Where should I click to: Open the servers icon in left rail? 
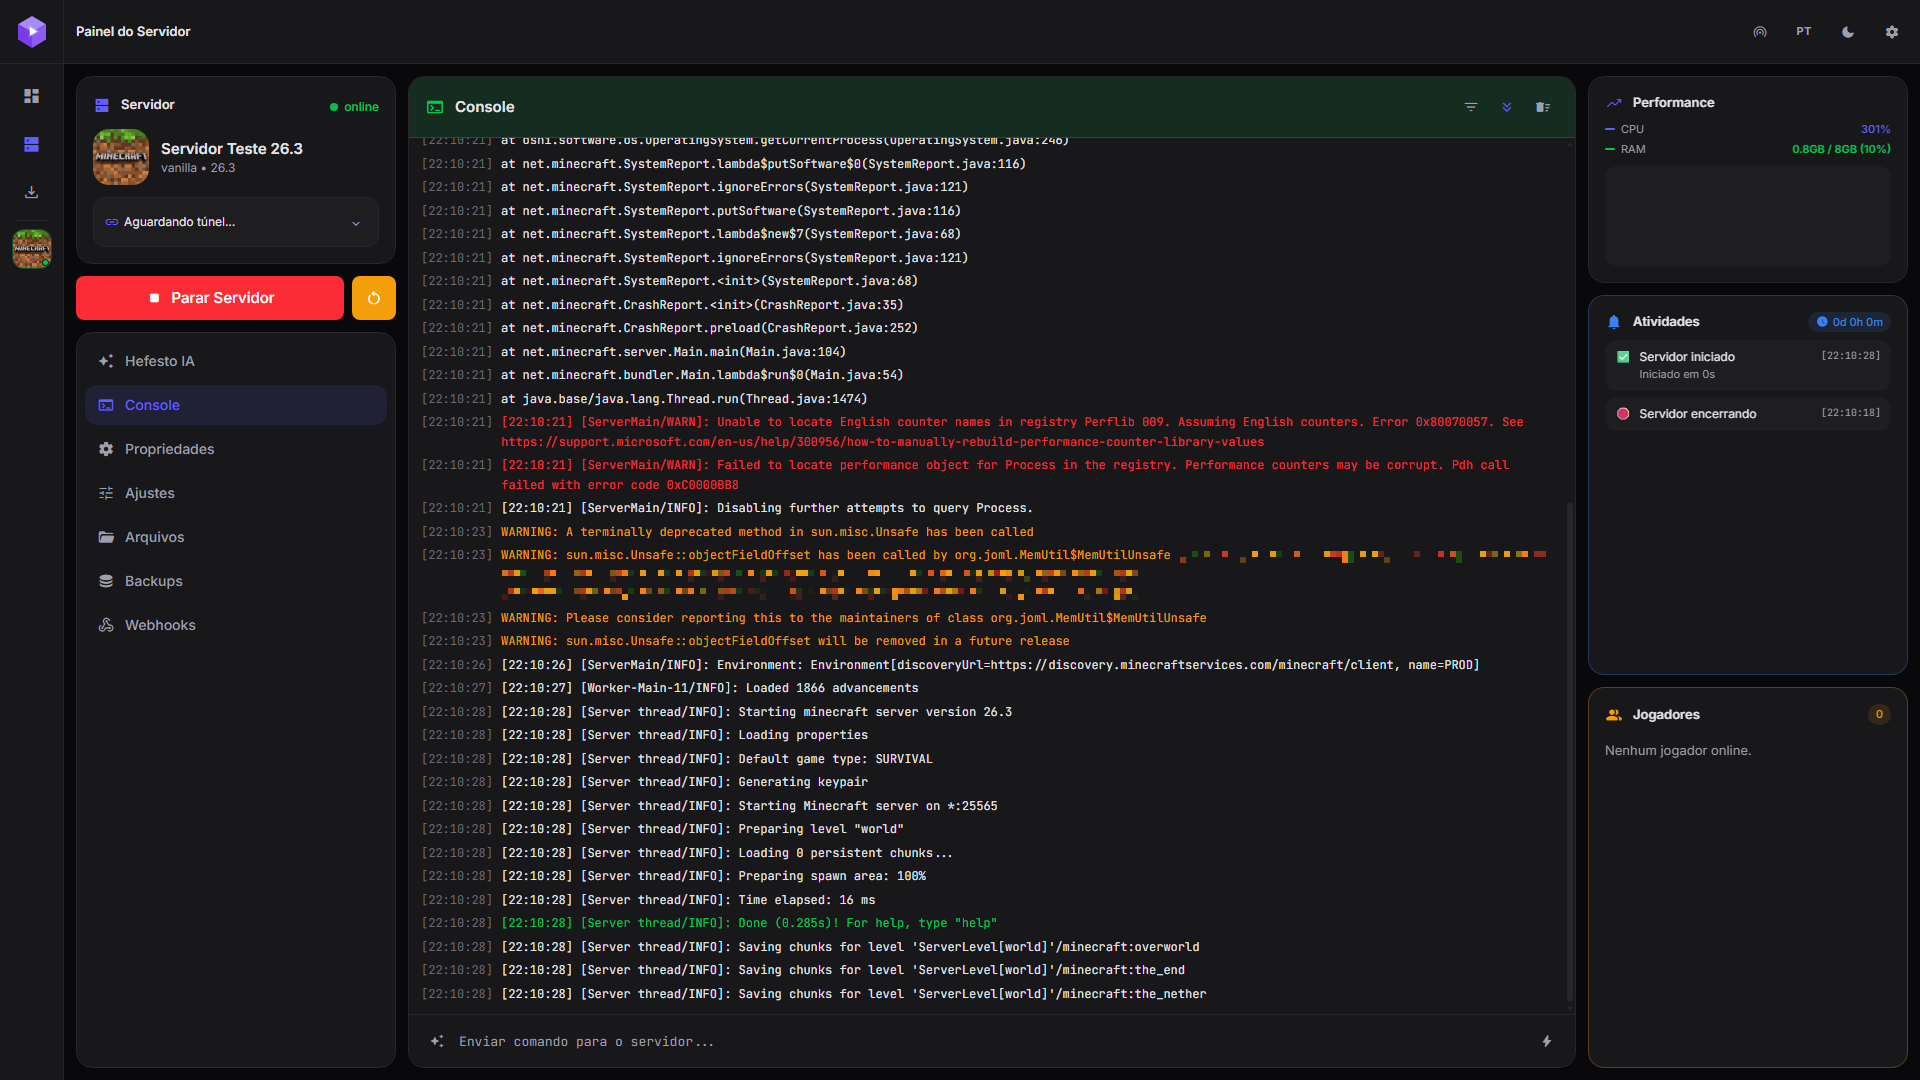[x=32, y=145]
